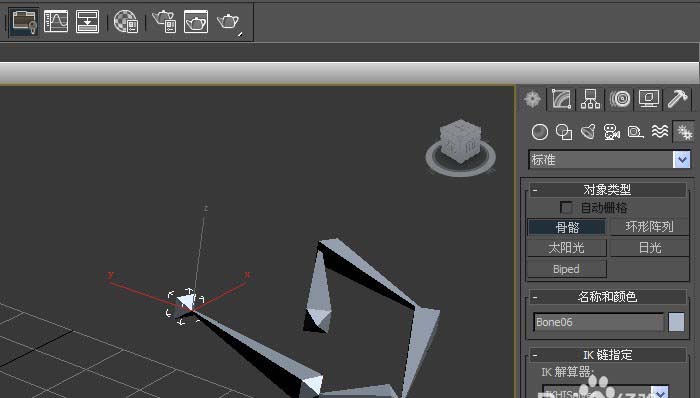Screen dimensions: 700x398
Task: Switch to the Display panel tab
Action: pos(649,99)
